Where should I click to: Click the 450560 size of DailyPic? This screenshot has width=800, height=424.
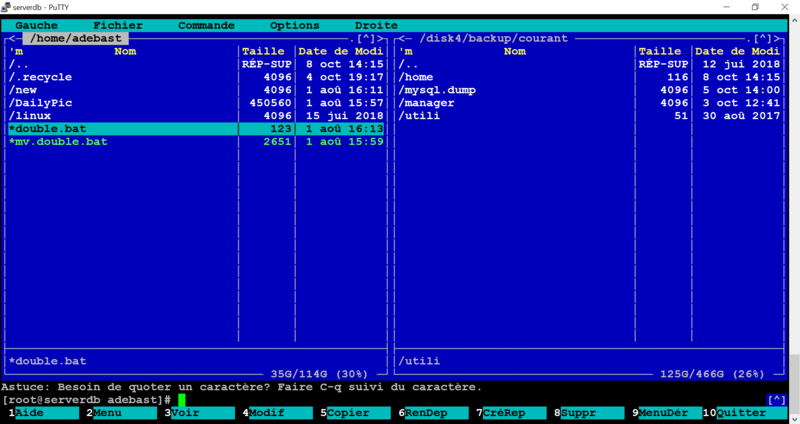click(x=270, y=103)
